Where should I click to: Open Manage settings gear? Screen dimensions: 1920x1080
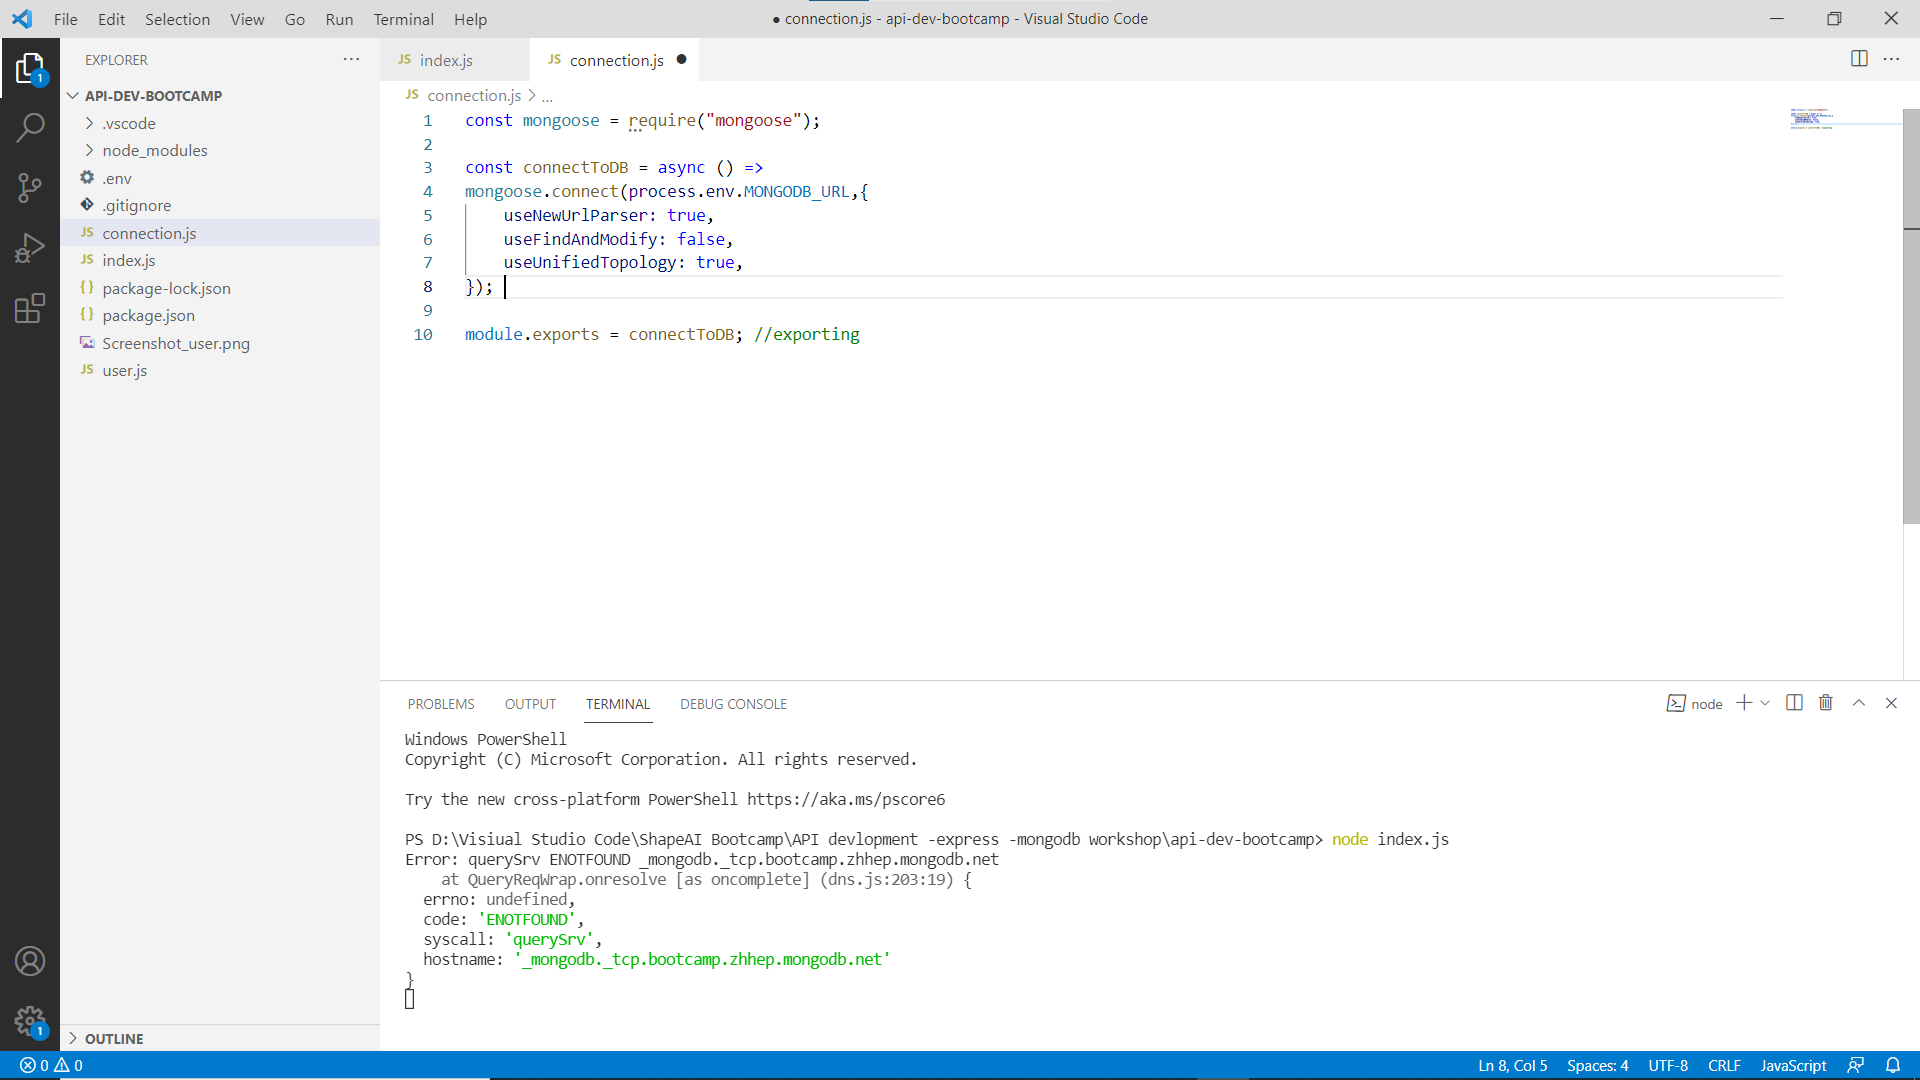[30, 1021]
